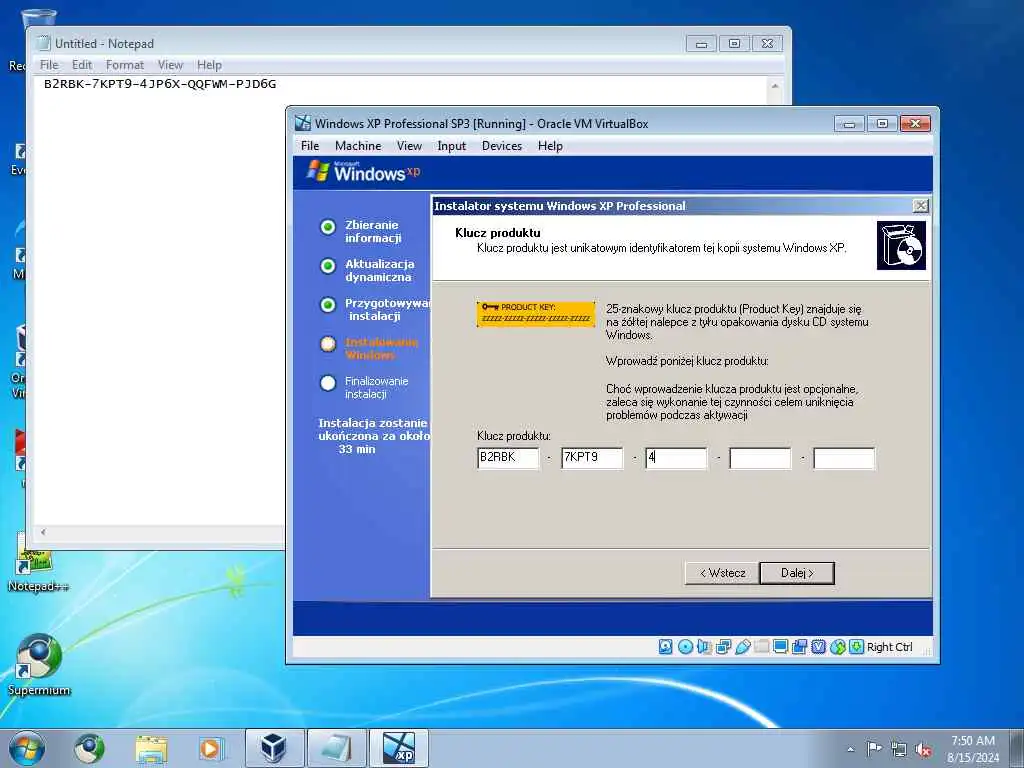Open VirtualBox Input menu
This screenshot has width=1024, height=768.
[451, 146]
